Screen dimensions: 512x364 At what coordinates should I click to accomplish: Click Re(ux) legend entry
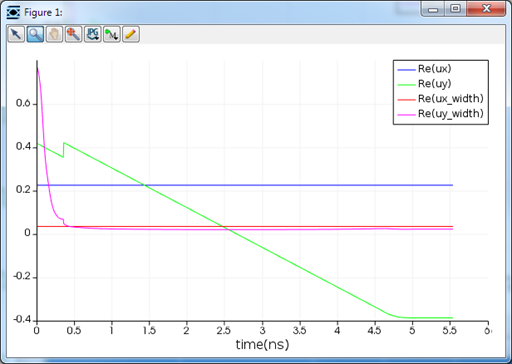coord(434,69)
